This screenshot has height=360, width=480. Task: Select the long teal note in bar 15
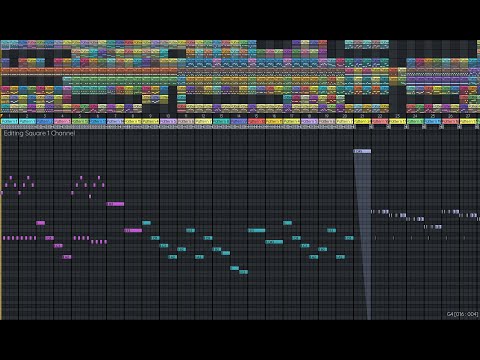257,230
